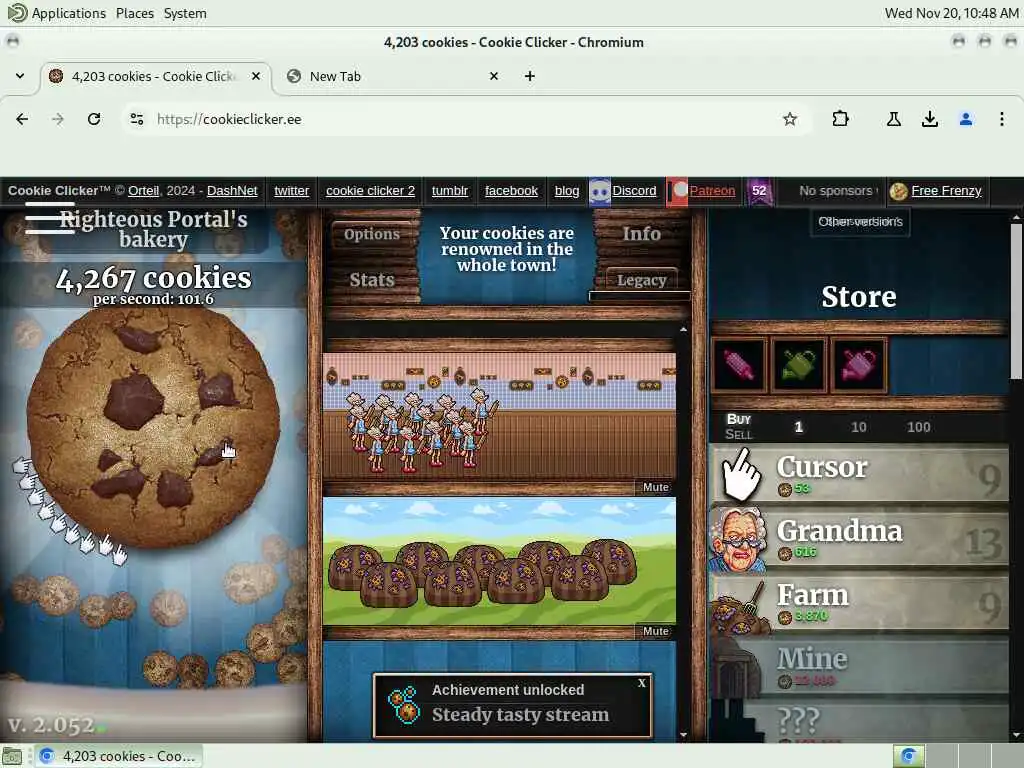Open the tumblr link
Viewport: 1024px width, 768px height.
tap(450, 191)
